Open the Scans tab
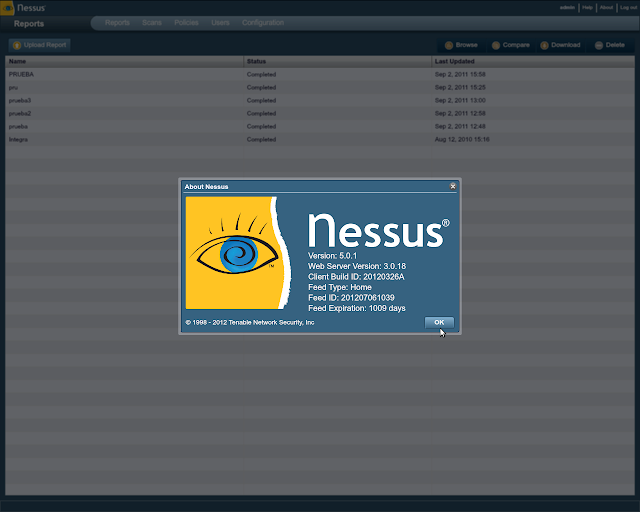Viewport: 640px width, 512px height. tap(152, 23)
